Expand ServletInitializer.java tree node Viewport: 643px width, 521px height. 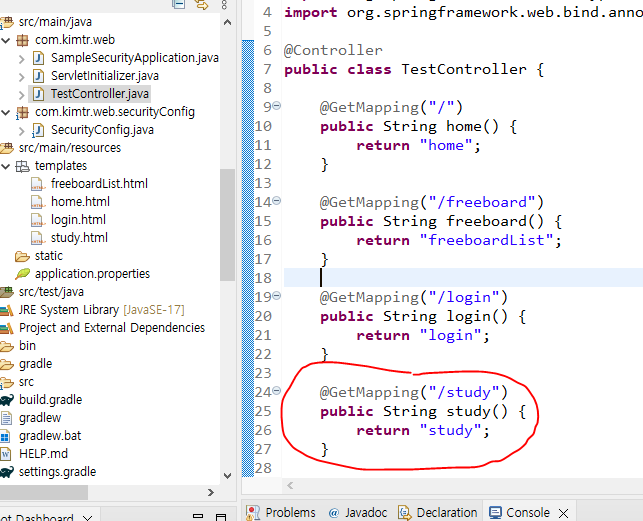pyautogui.click(x=22, y=77)
